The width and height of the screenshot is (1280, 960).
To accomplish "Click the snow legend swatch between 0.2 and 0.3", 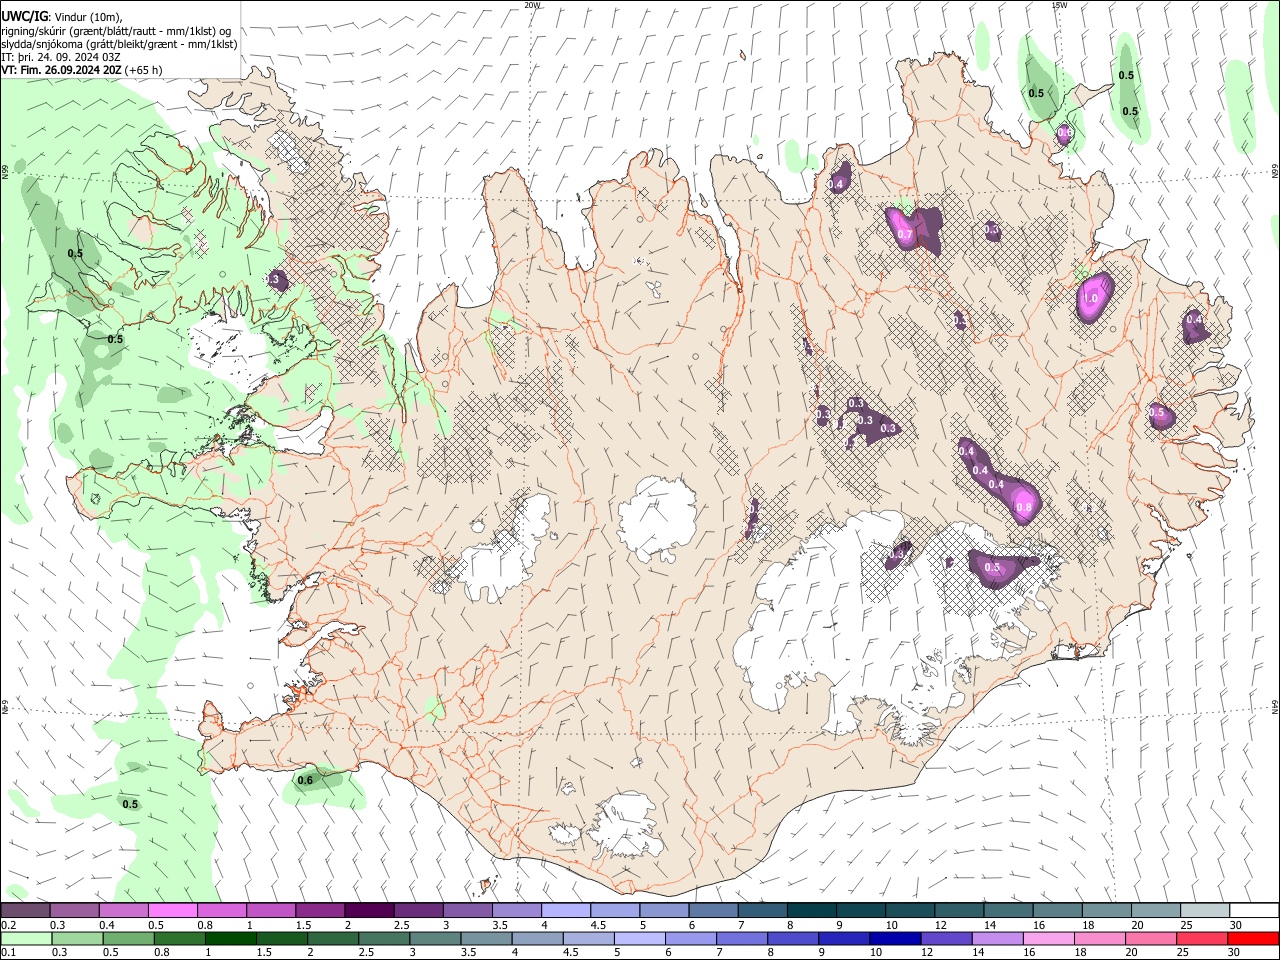I will 26,910.
